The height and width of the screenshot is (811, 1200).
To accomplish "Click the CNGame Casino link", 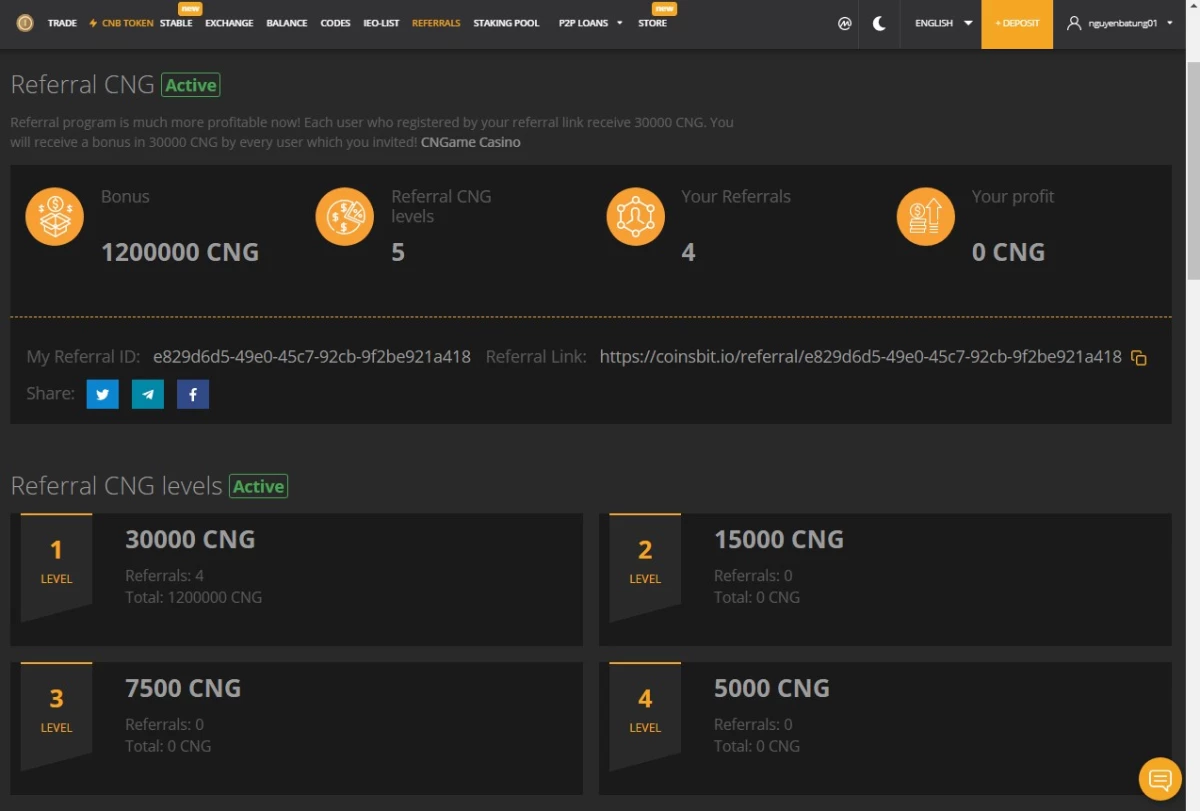I will pyautogui.click(x=470, y=142).
